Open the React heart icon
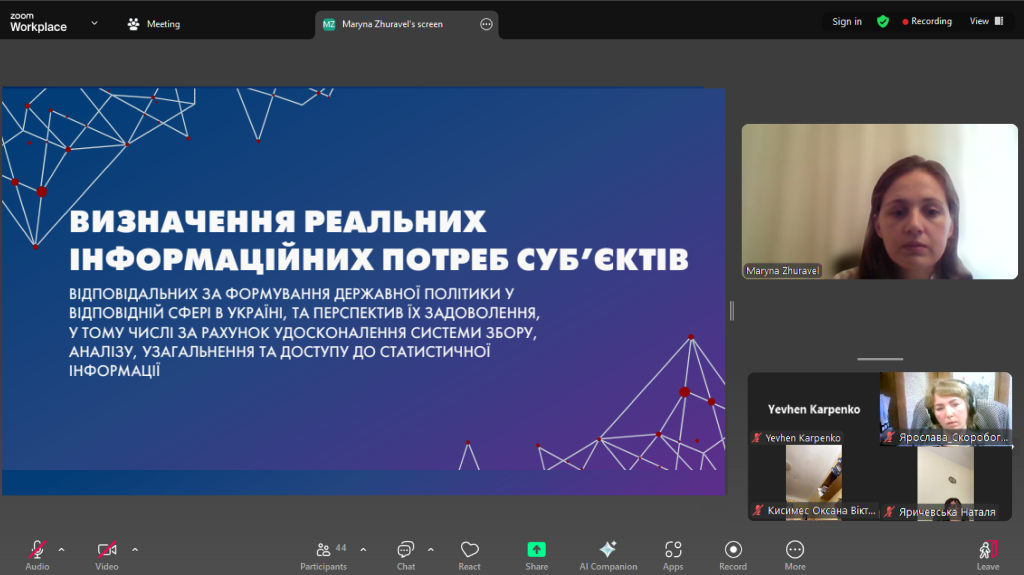Screen dimensions: 1024x575 (470, 550)
